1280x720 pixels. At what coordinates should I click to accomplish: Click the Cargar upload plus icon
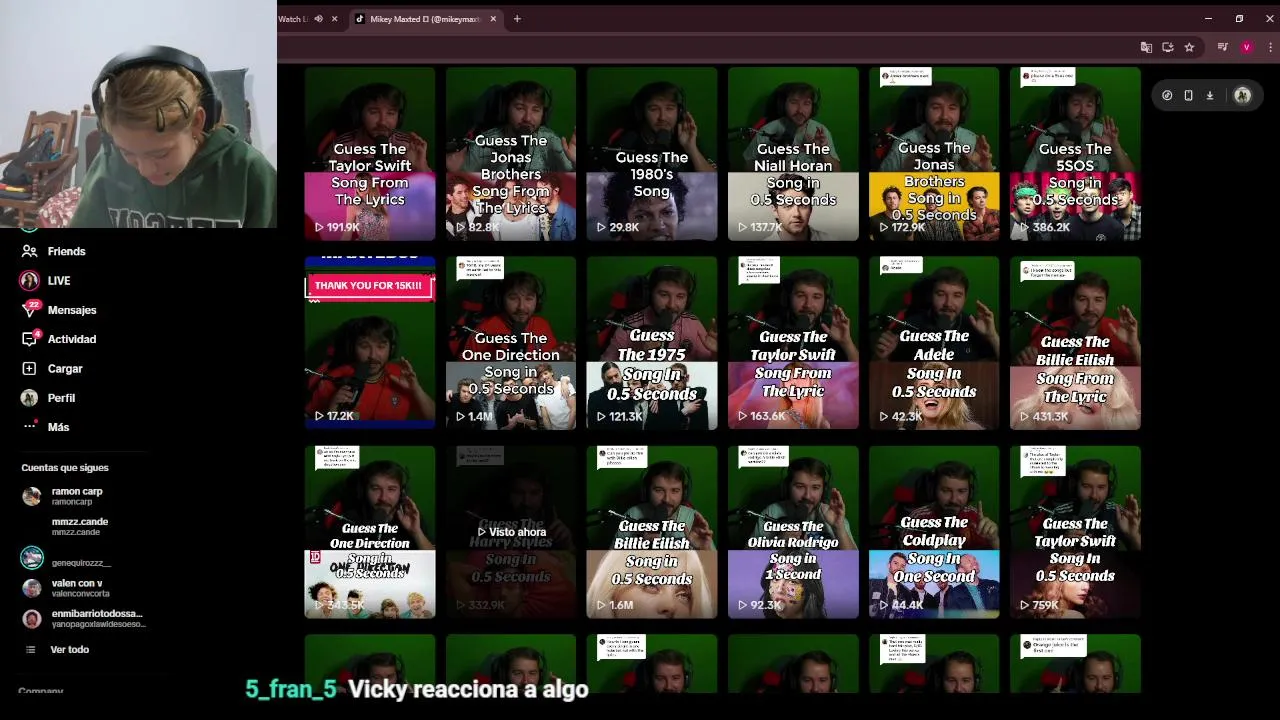[29, 369]
